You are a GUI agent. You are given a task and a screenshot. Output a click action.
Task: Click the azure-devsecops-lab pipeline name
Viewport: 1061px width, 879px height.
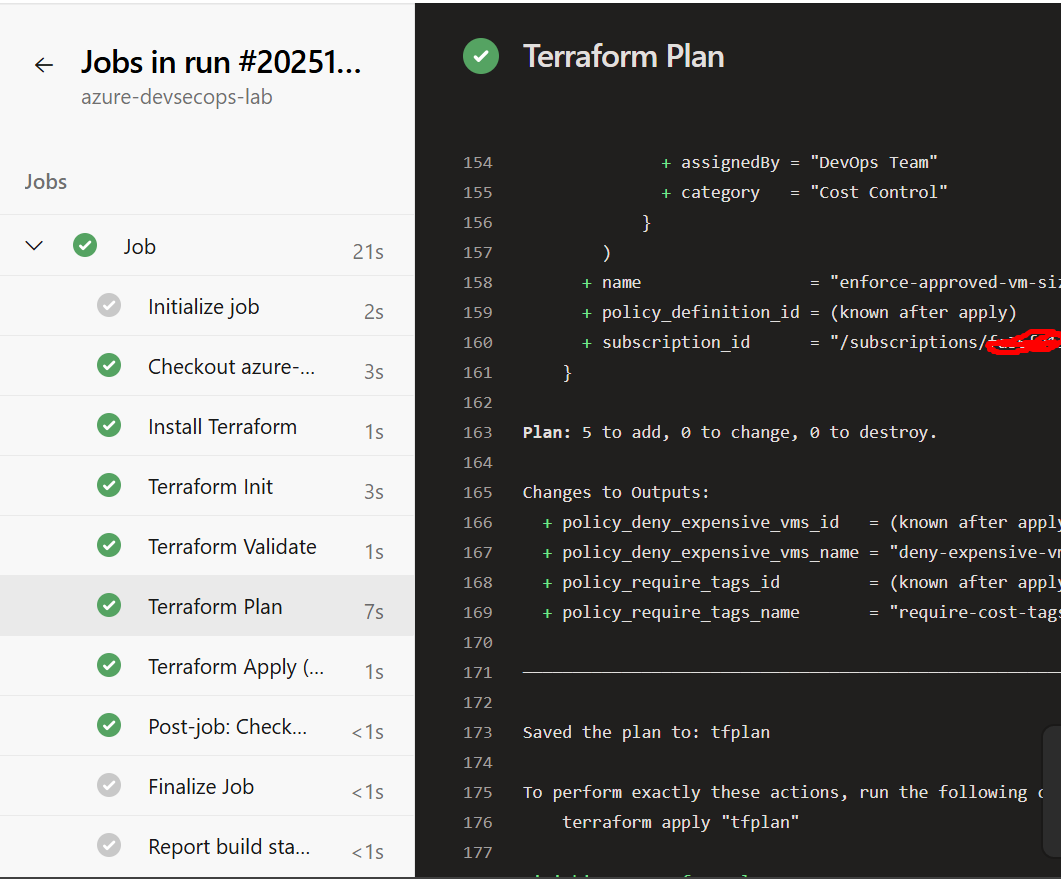click(x=177, y=98)
